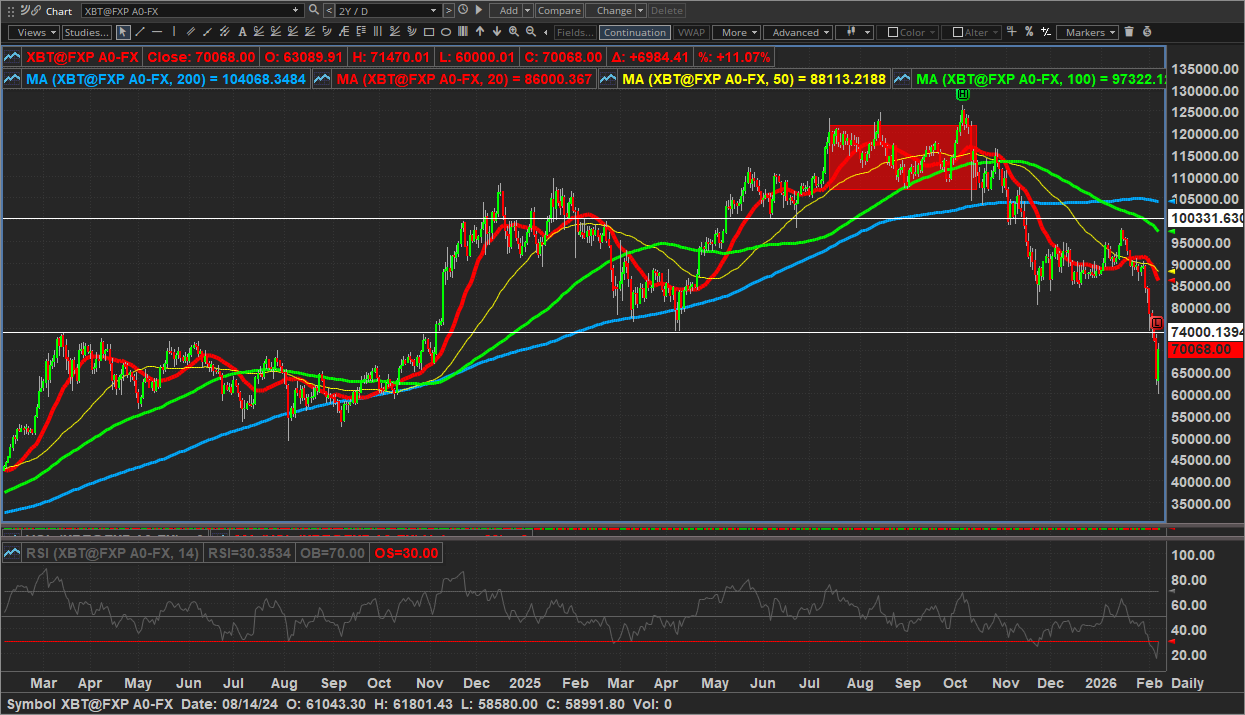Viewport: 1245px width, 715px height.
Task: Toggle the Continuation button
Action: (x=634, y=32)
